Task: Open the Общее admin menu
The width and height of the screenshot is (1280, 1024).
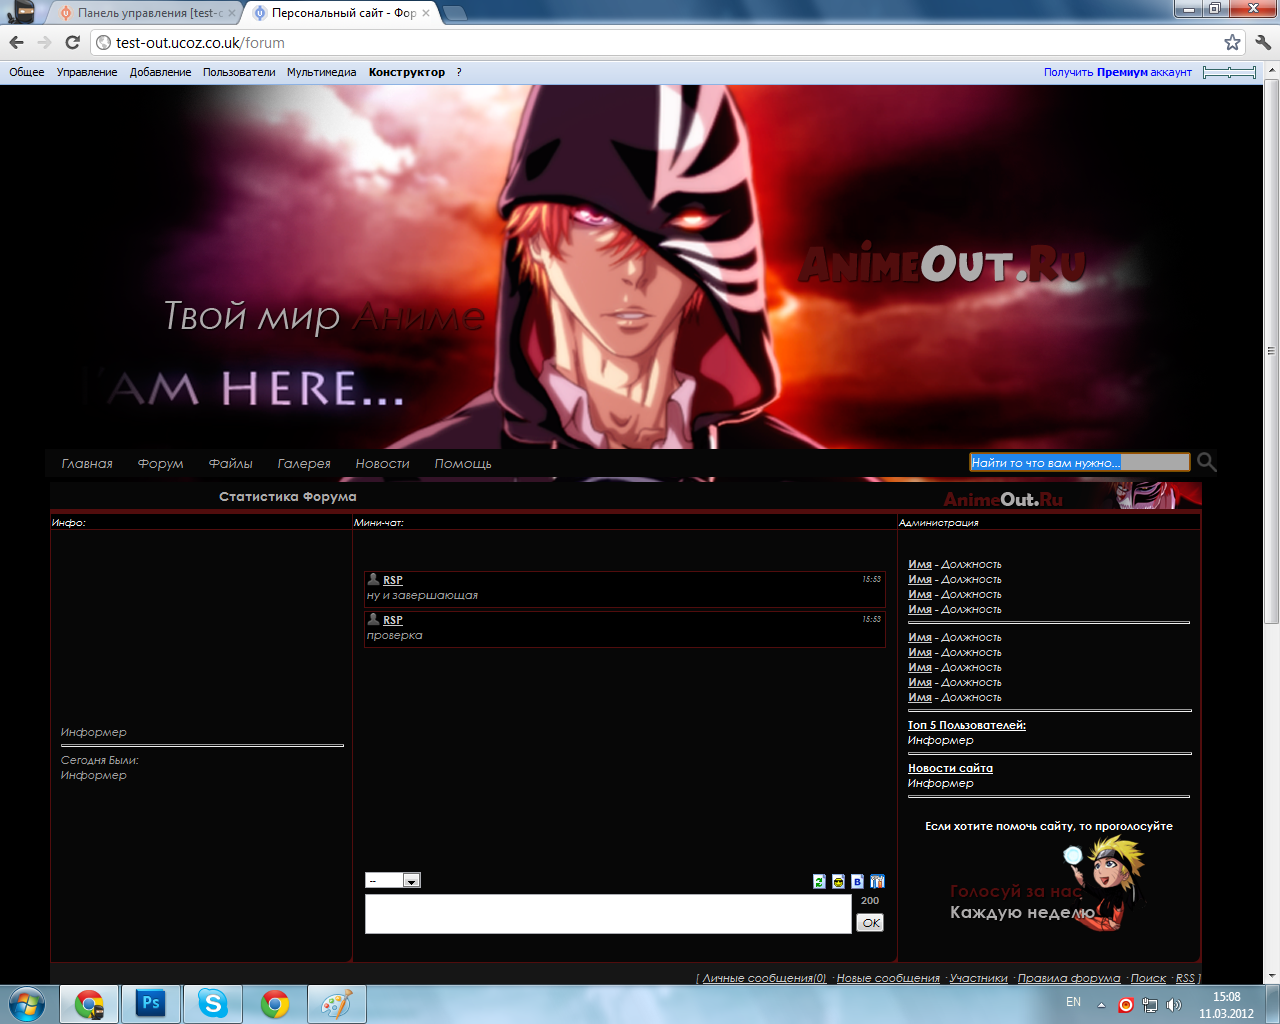Action: (27, 72)
